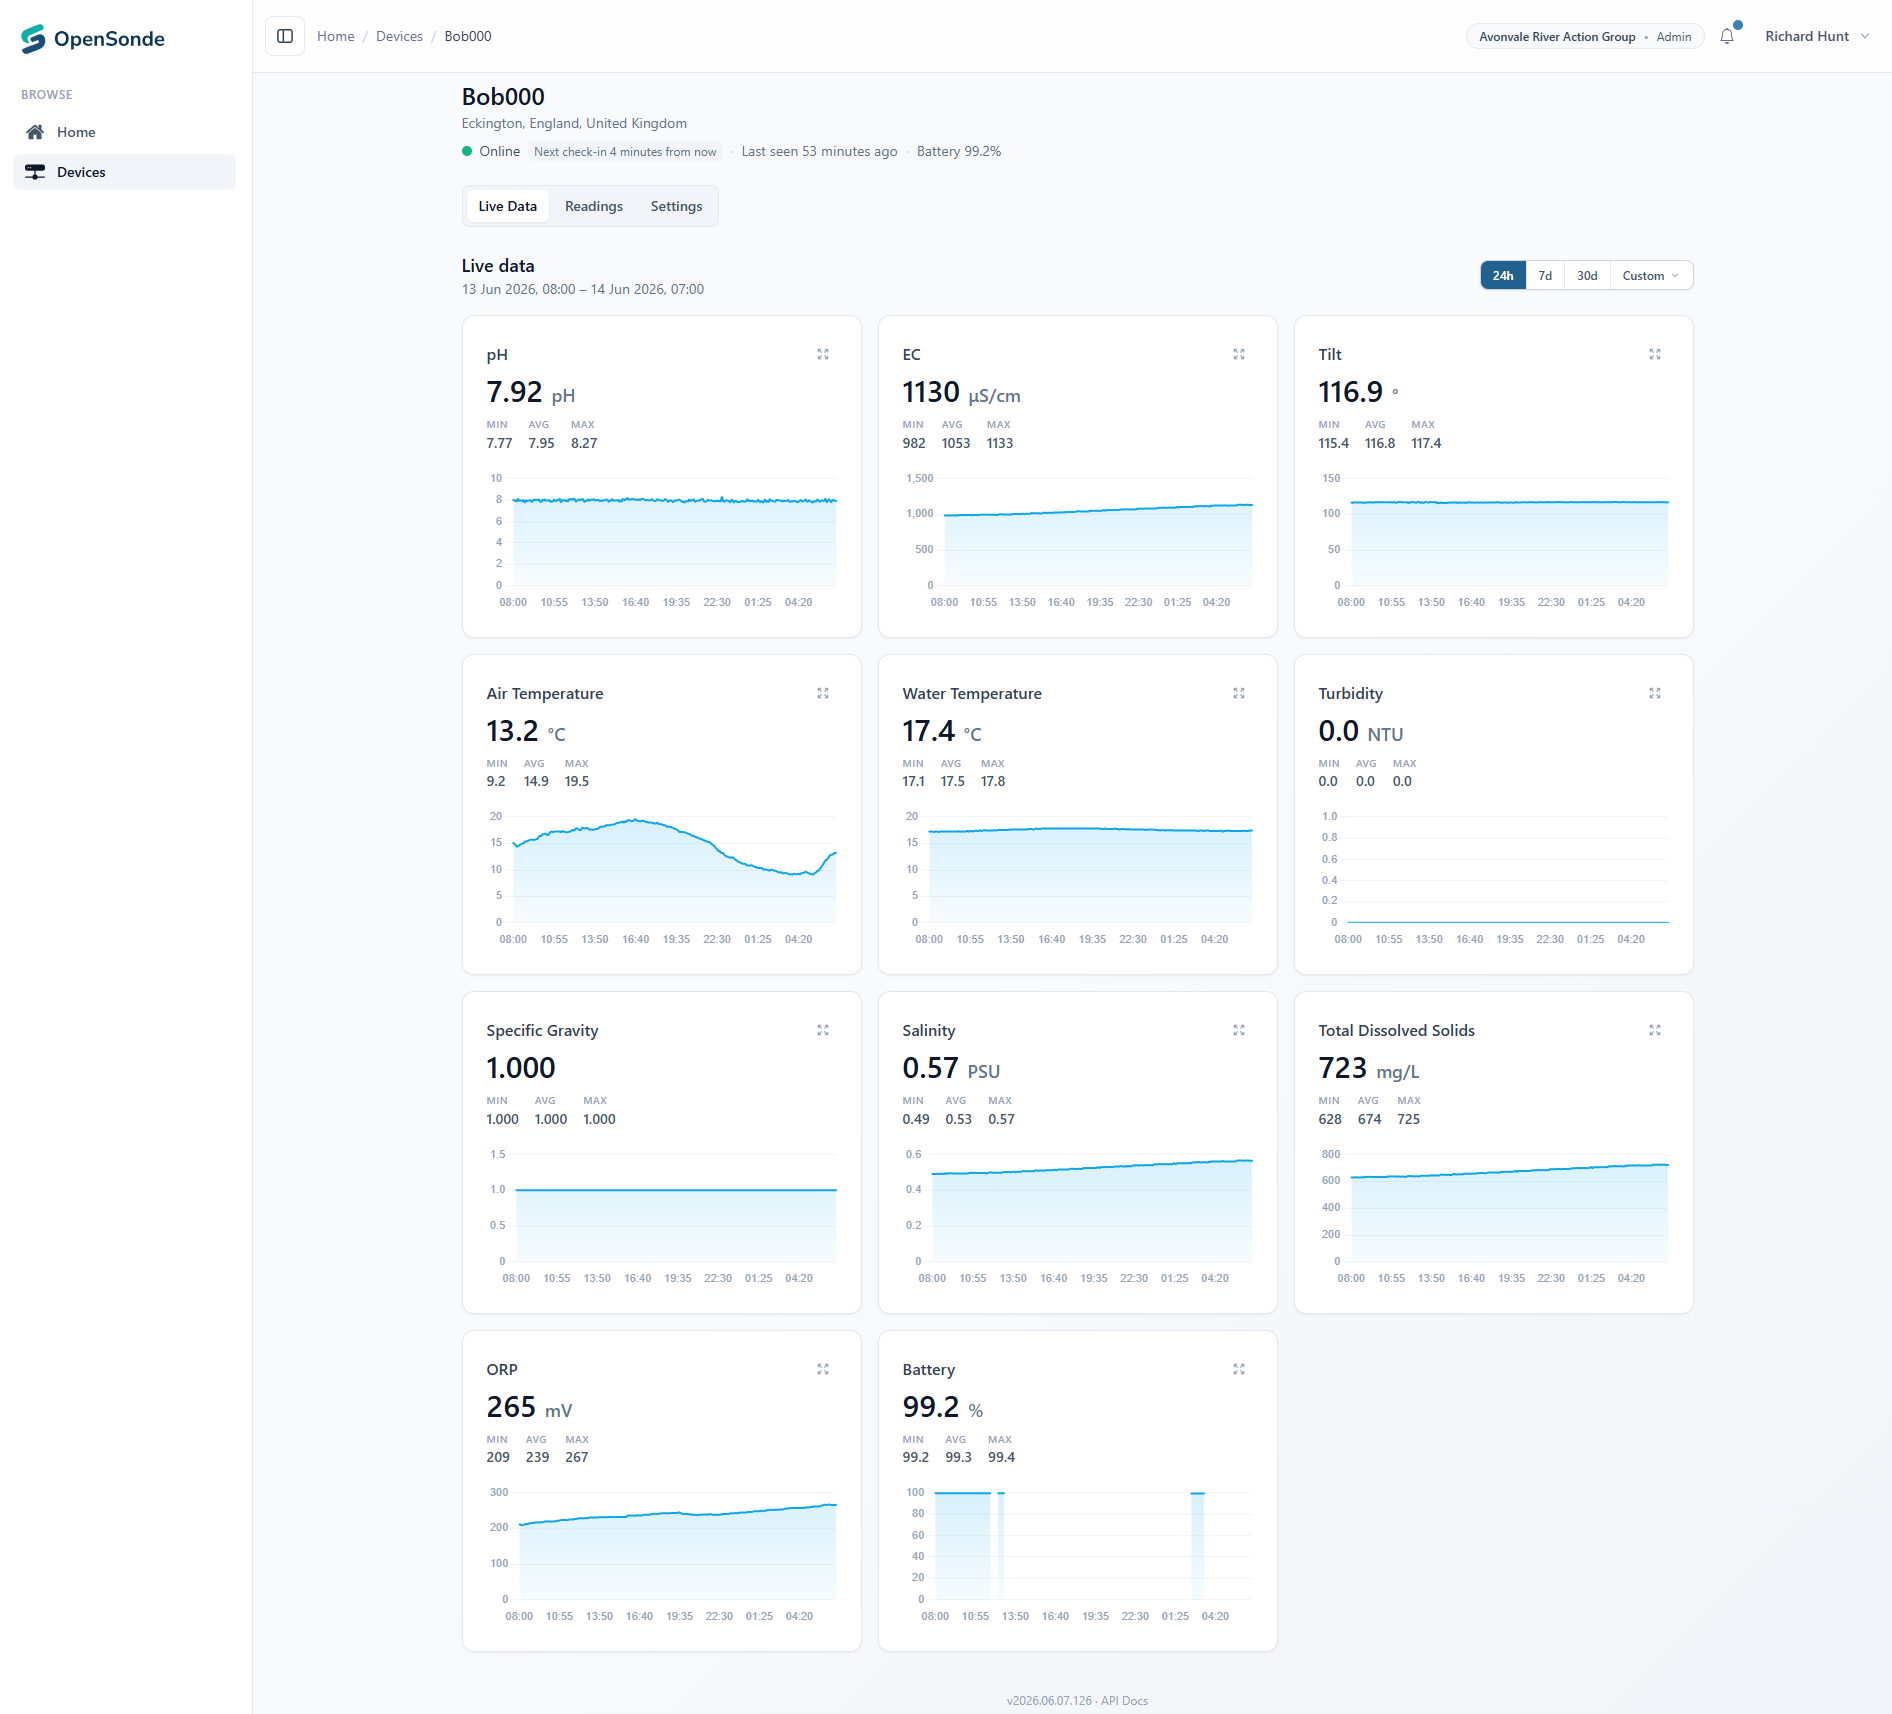
Task: Select the 30d time range
Action: click(1587, 276)
